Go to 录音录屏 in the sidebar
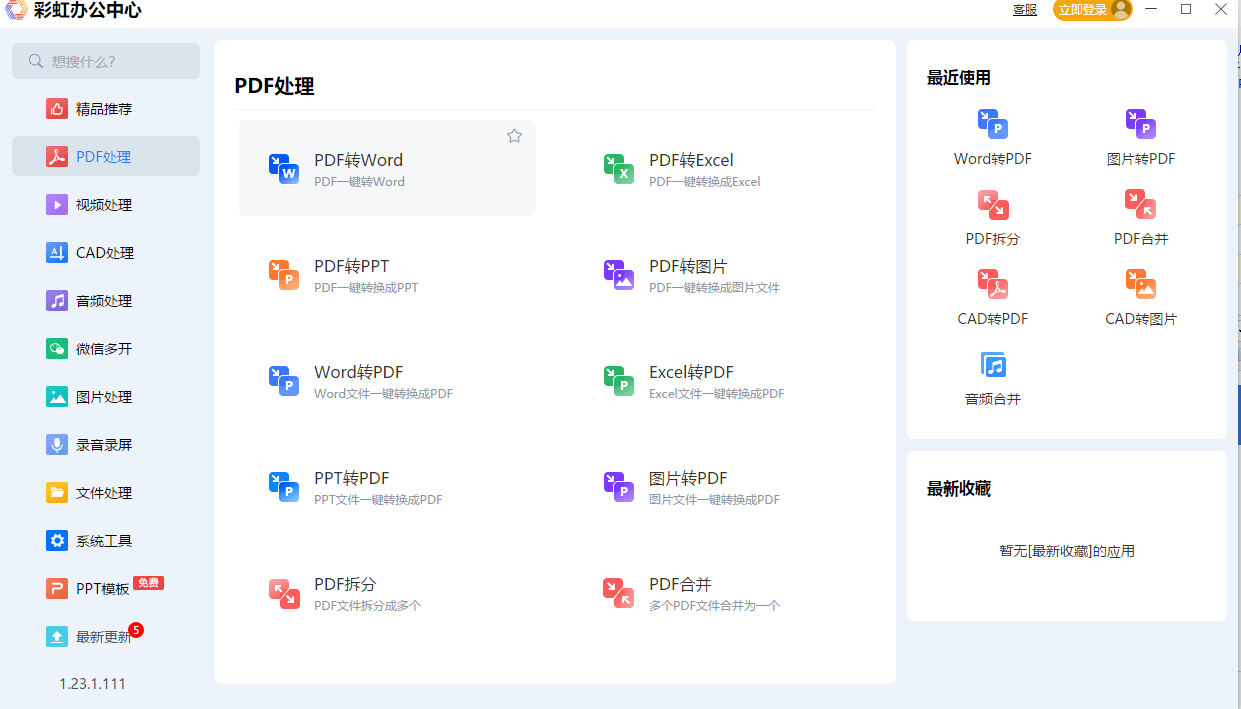This screenshot has height=709, width=1241. (x=106, y=445)
